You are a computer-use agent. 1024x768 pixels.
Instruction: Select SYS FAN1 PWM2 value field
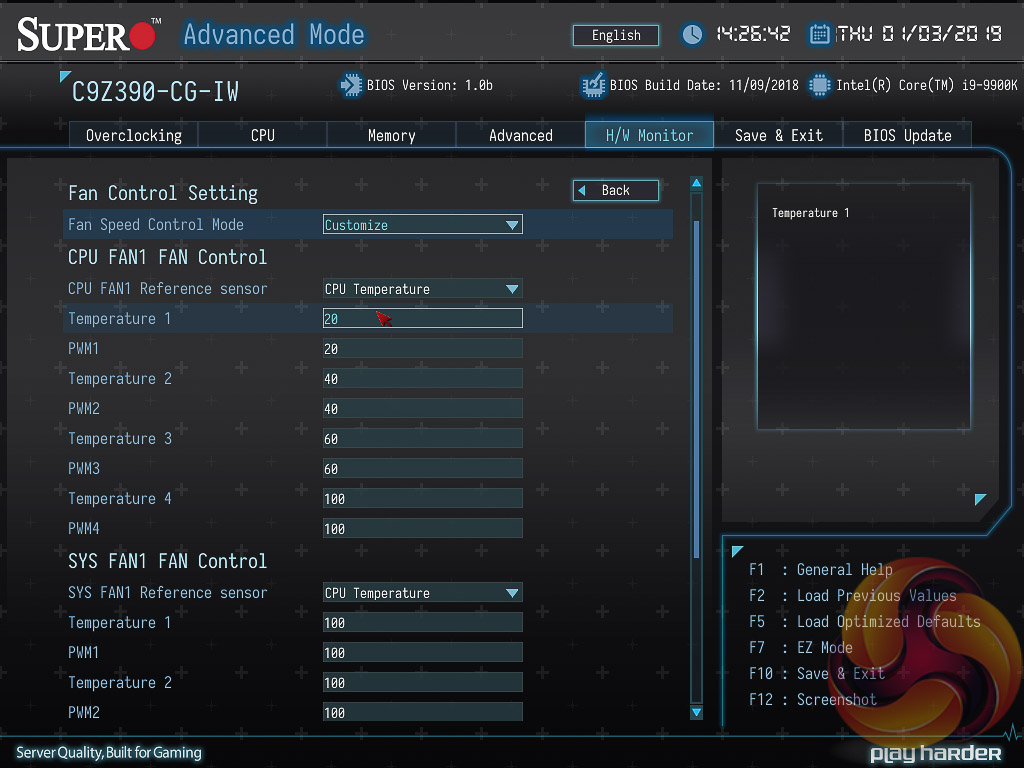(x=423, y=712)
